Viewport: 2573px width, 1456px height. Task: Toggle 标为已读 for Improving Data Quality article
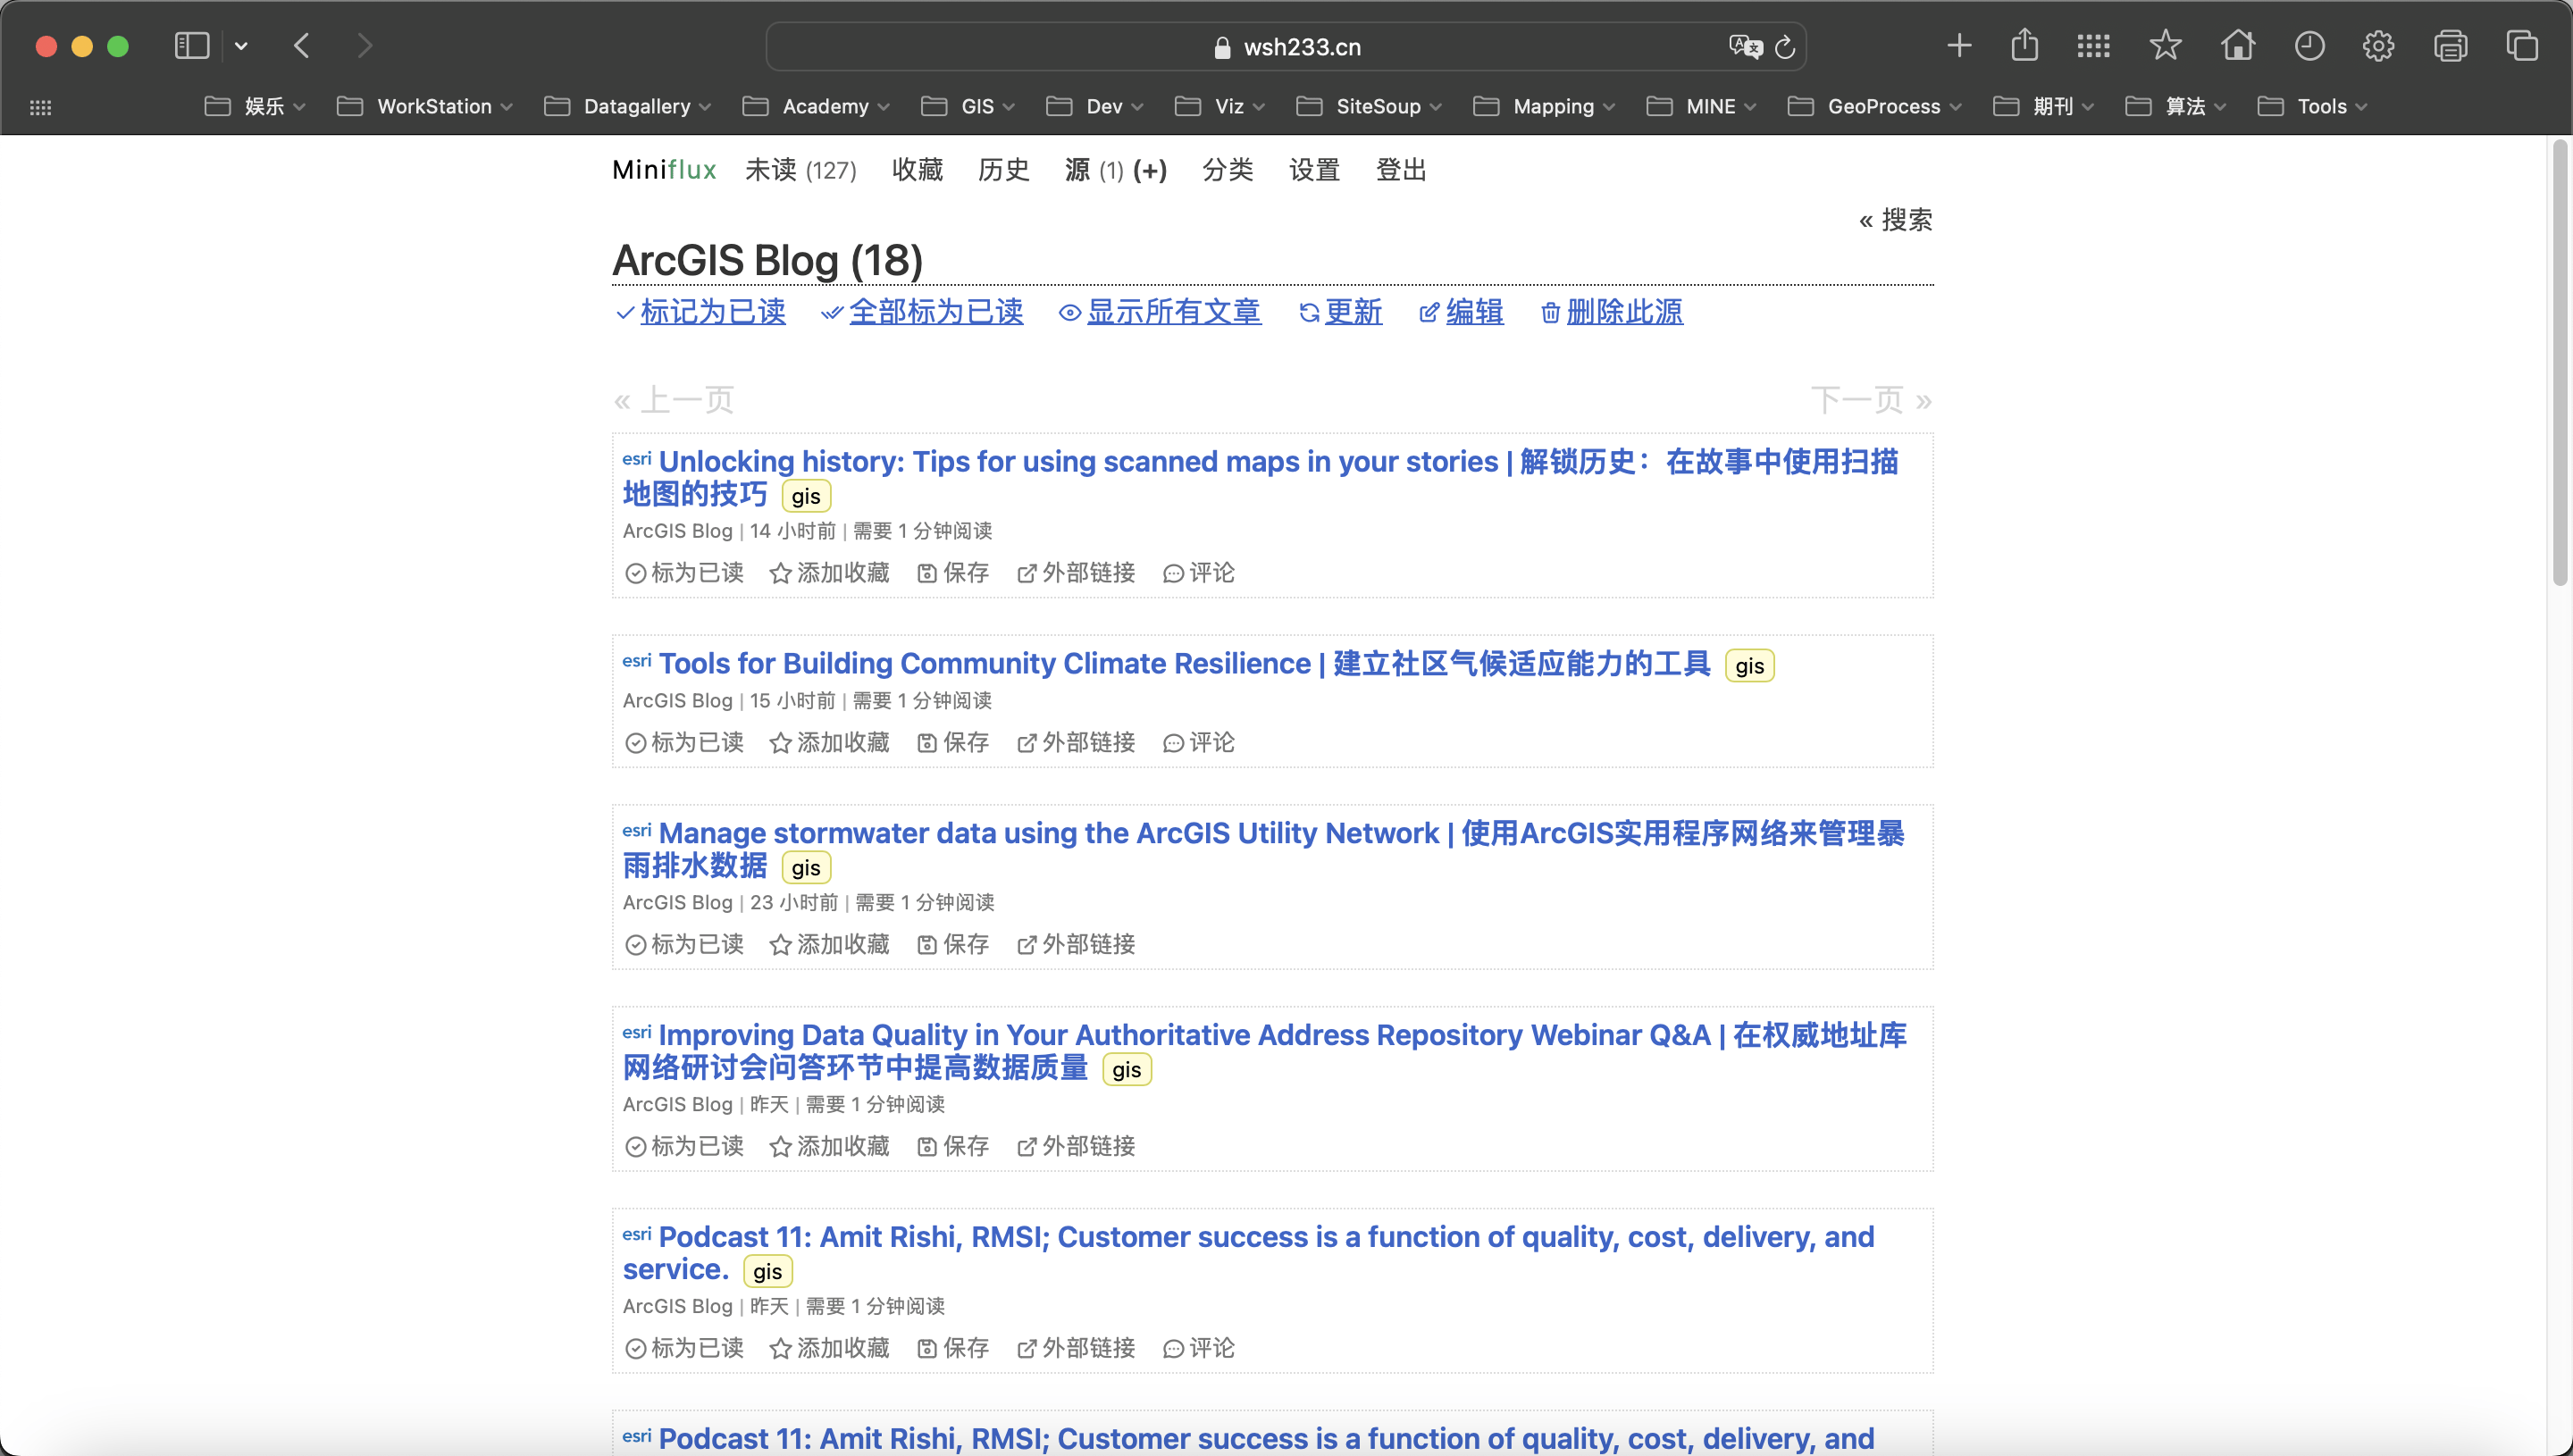[685, 1147]
